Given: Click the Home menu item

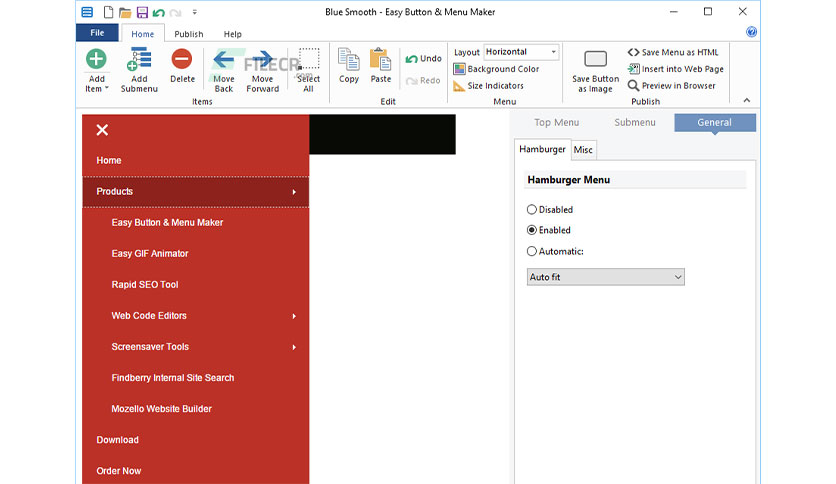Looking at the screenshot, I should coord(109,160).
